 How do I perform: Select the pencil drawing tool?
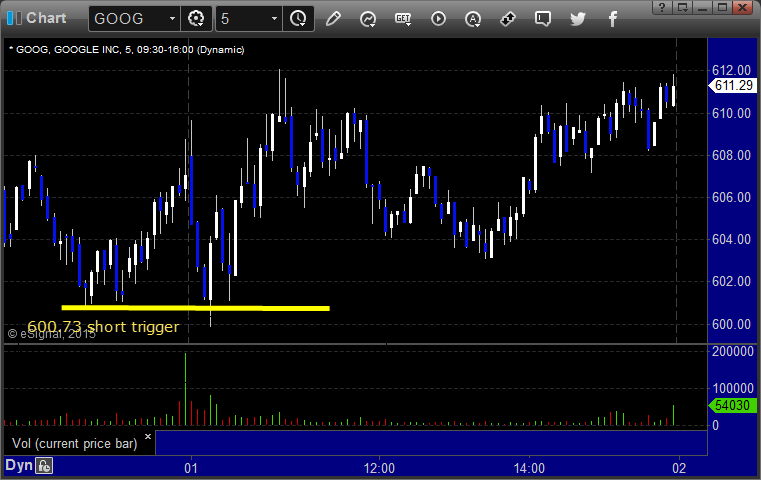333,19
